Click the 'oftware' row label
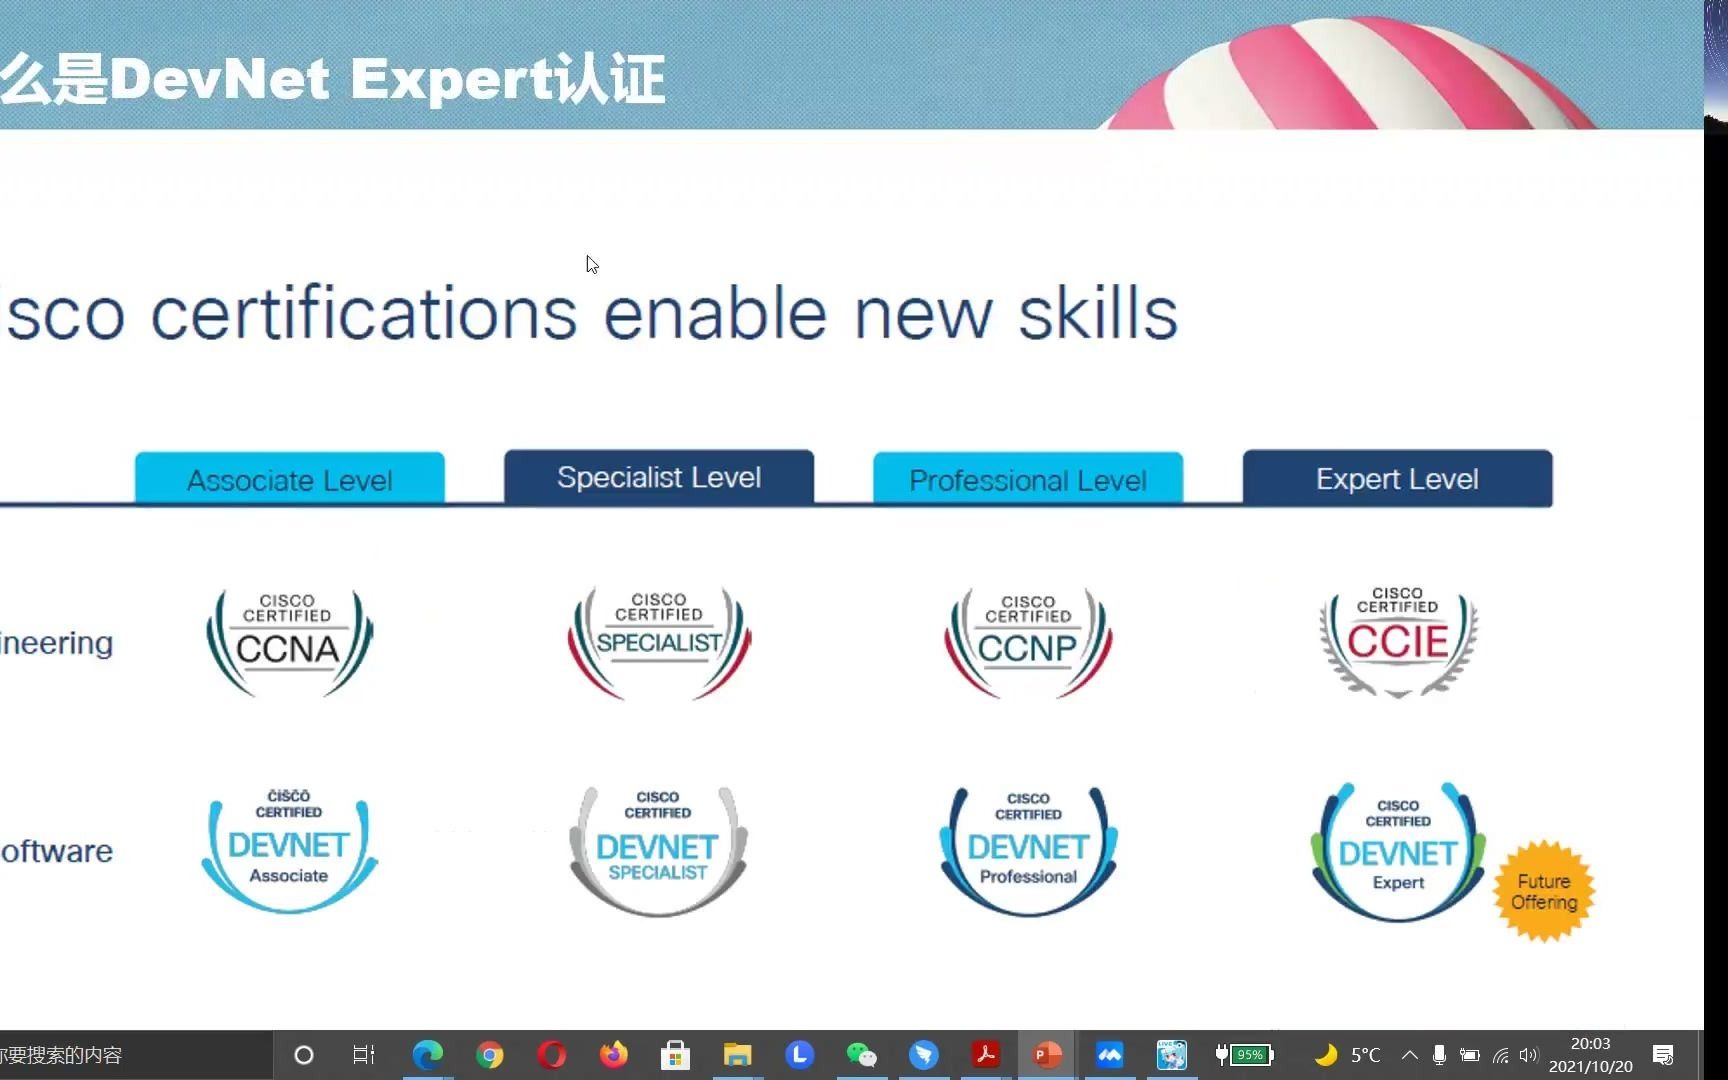 pyautogui.click(x=56, y=851)
